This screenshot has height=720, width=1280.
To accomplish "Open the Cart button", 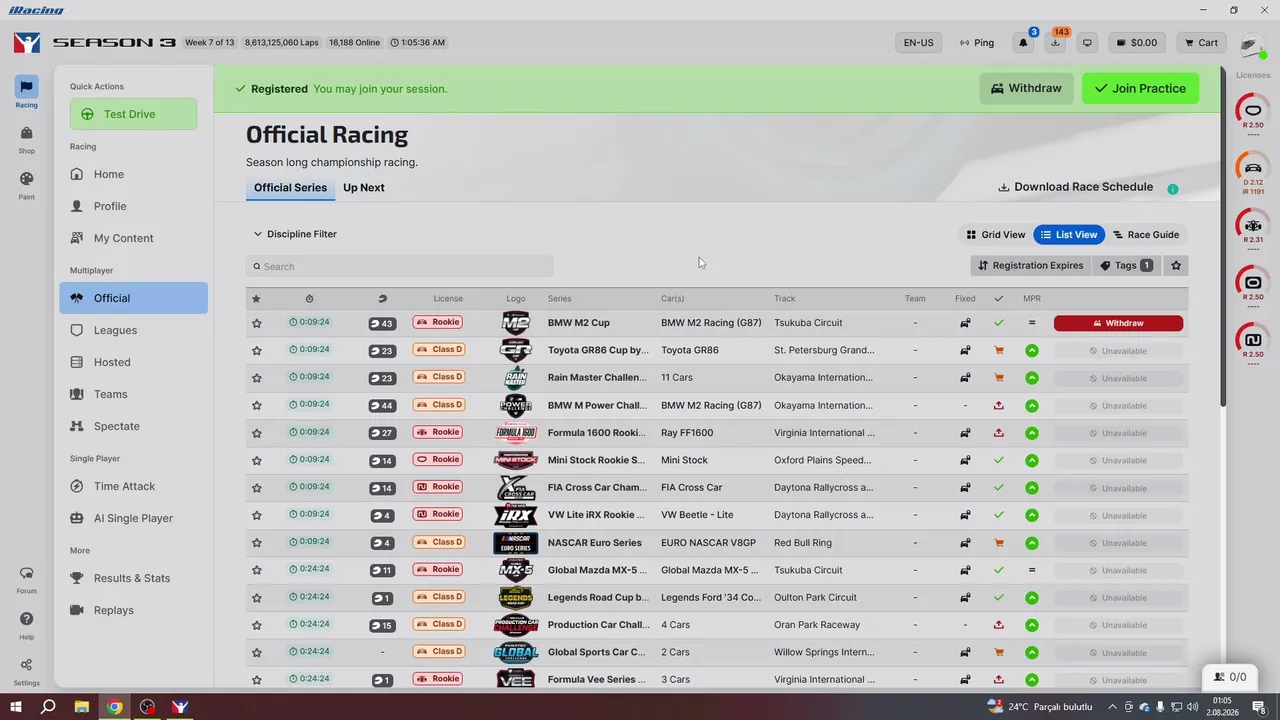I will point(1201,43).
